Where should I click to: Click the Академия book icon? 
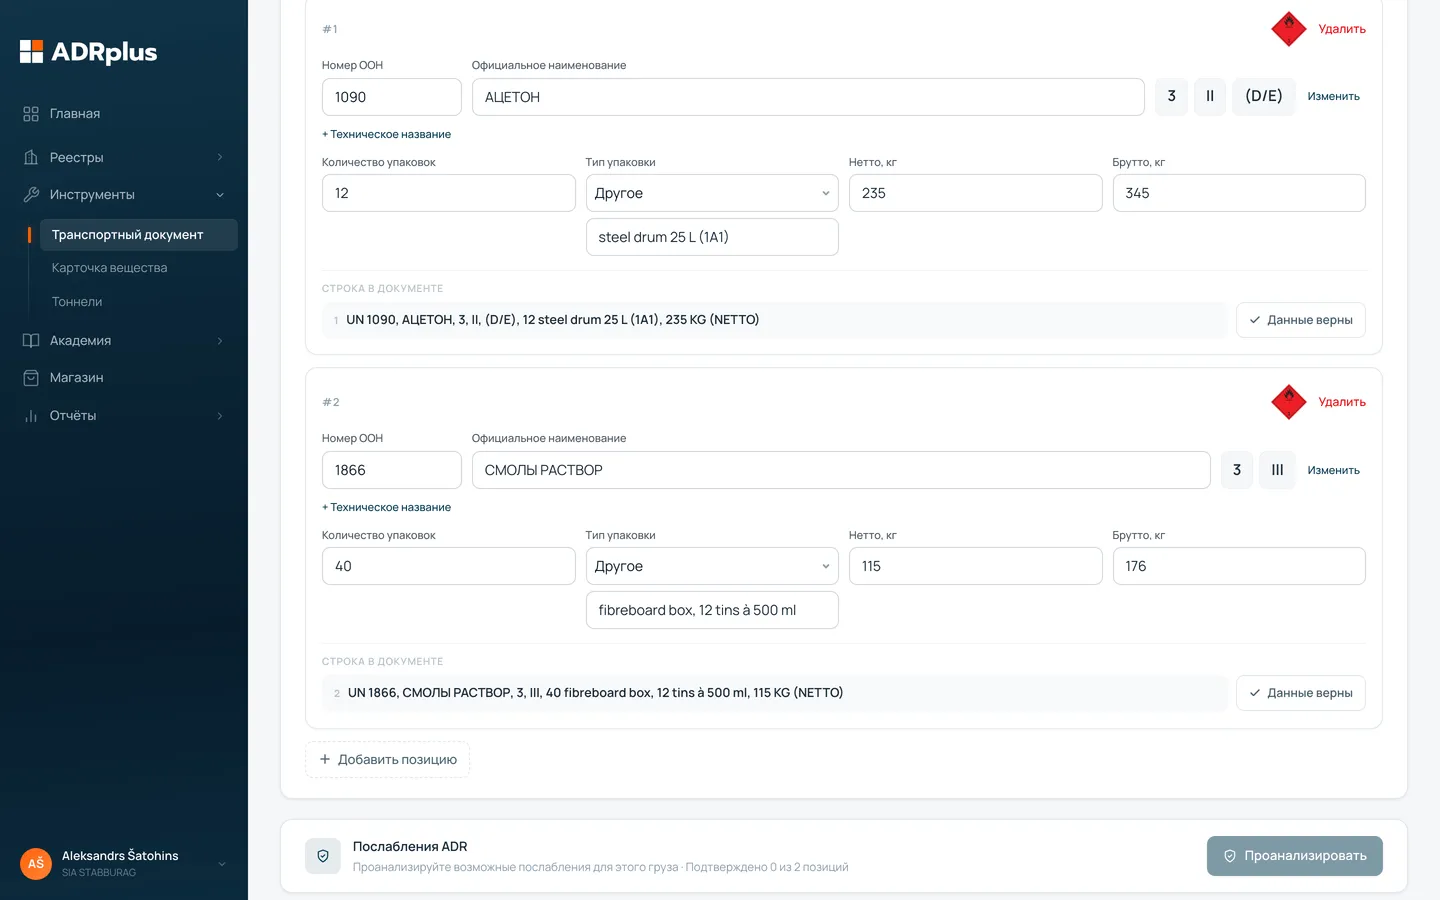point(31,341)
